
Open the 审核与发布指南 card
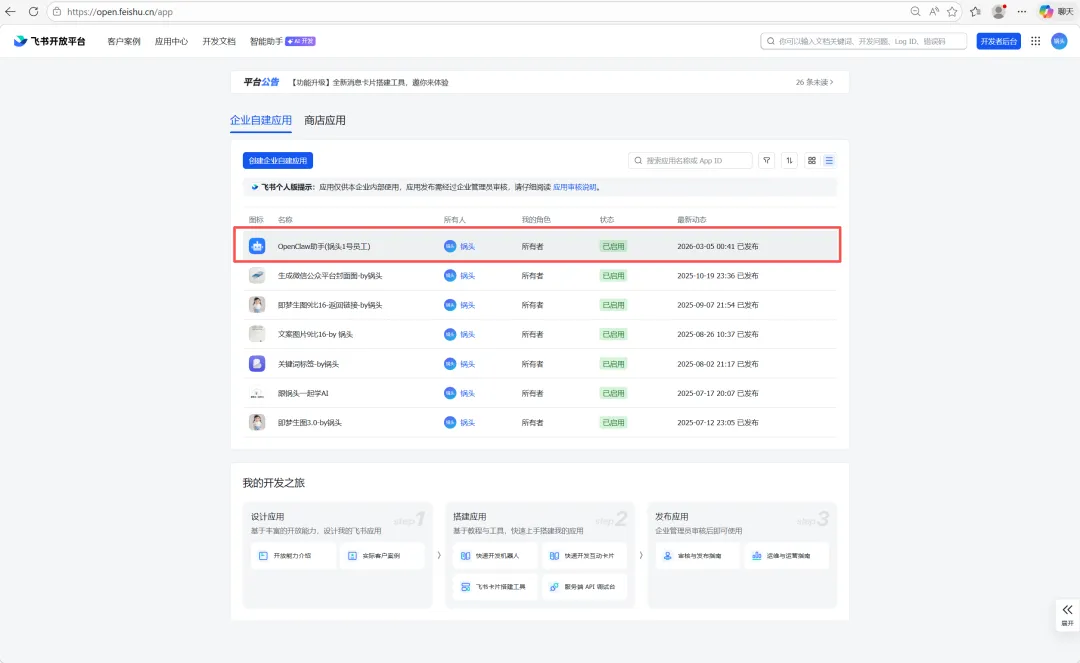697,556
